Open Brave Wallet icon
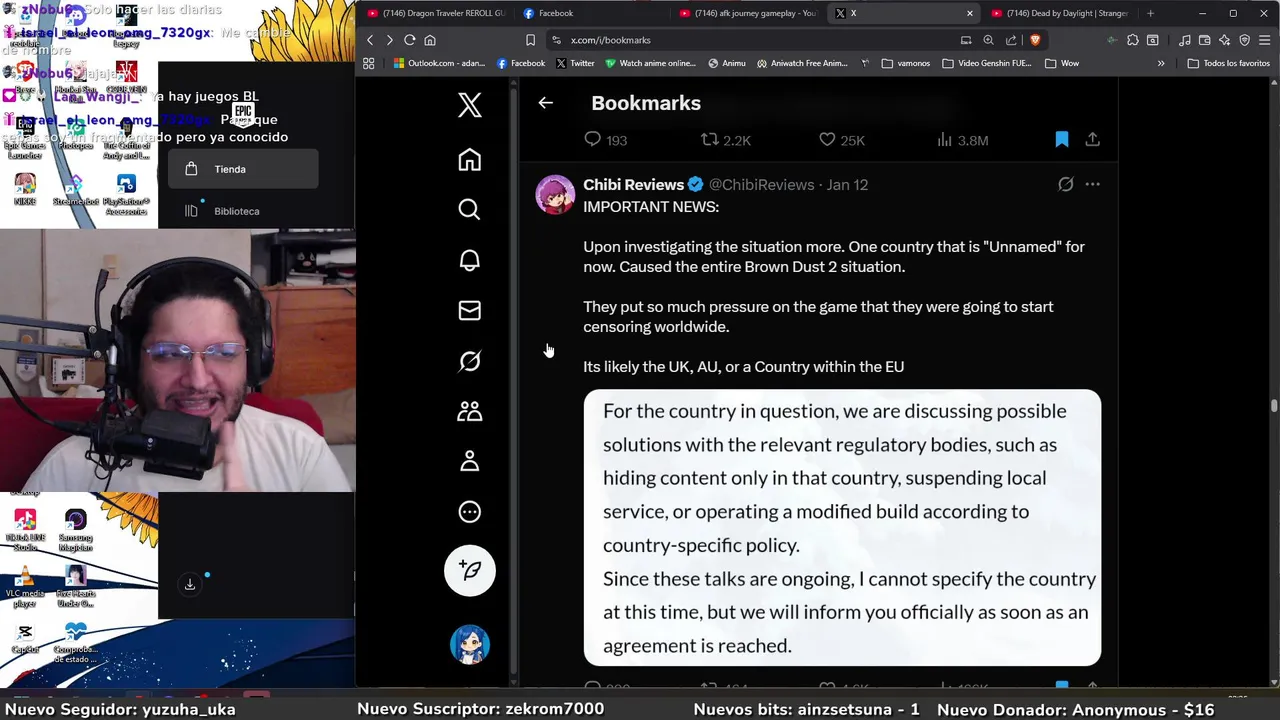Screen dimensions: 1280x720 (1204, 40)
